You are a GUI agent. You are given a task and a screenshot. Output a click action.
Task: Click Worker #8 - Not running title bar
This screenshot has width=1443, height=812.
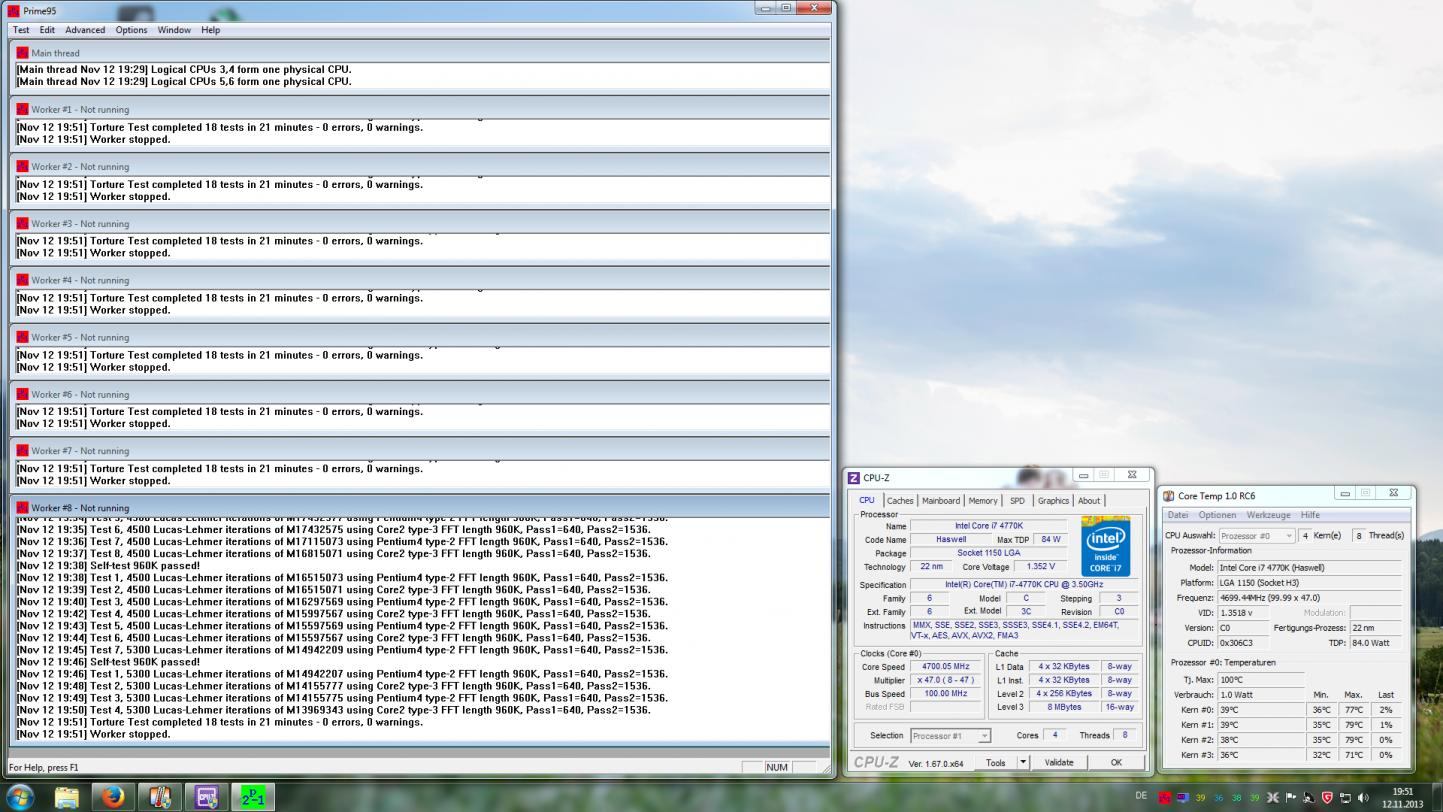(420, 507)
